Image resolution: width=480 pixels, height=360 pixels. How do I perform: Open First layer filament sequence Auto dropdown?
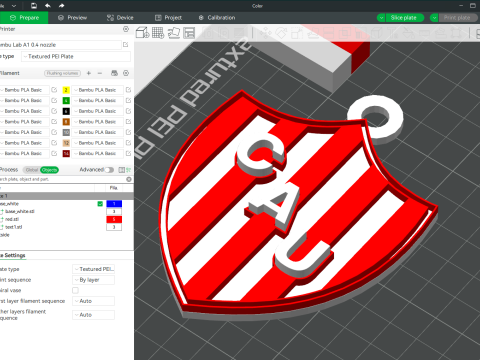tap(93, 301)
